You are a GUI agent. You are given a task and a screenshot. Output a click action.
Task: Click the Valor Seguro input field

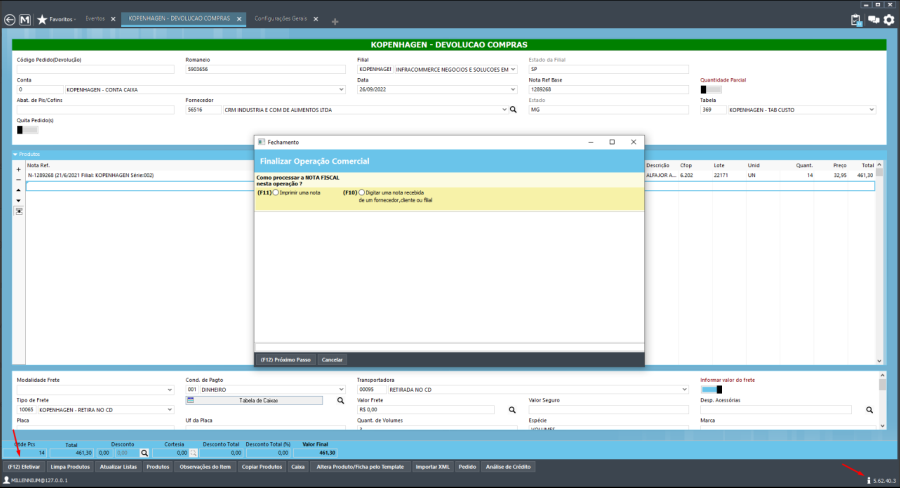pos(608,410)
